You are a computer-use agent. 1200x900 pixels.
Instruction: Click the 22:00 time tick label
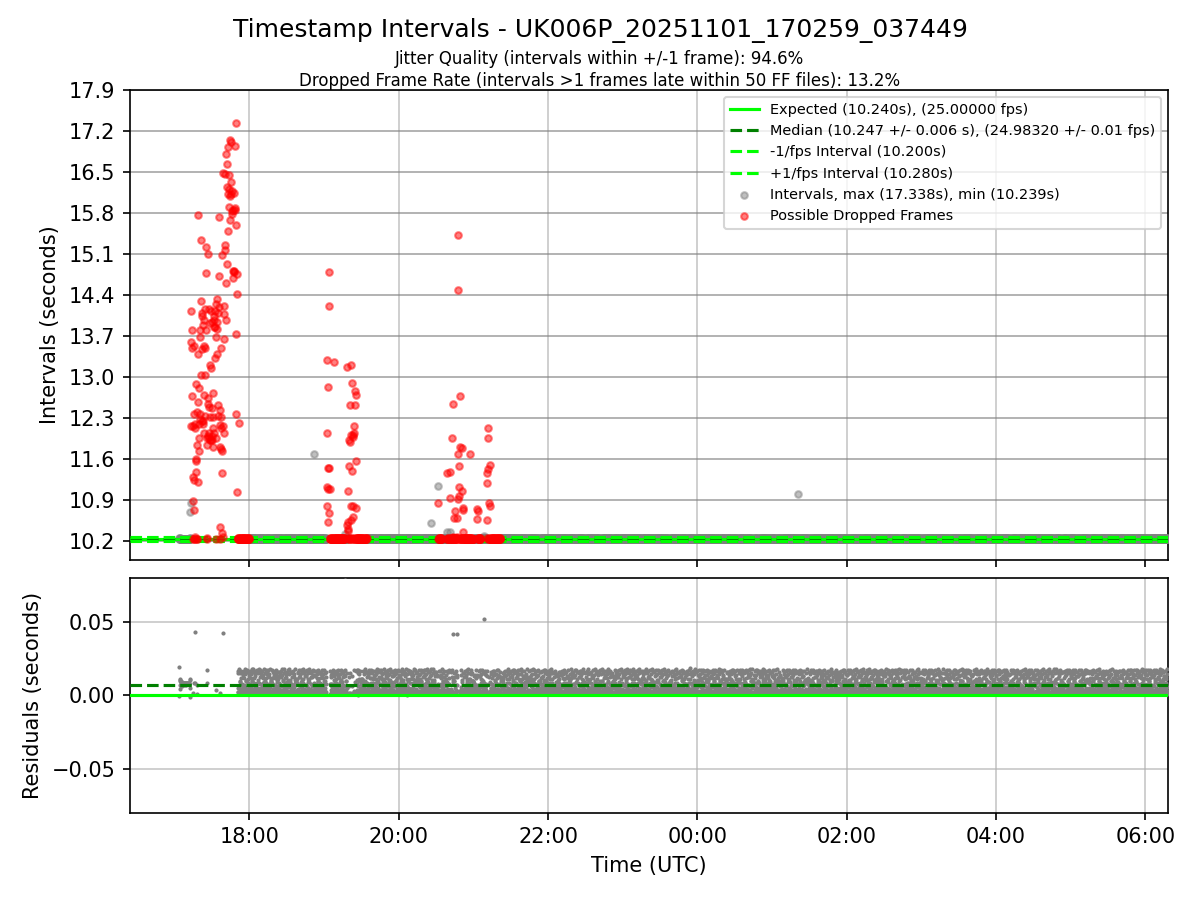[548, 834]
